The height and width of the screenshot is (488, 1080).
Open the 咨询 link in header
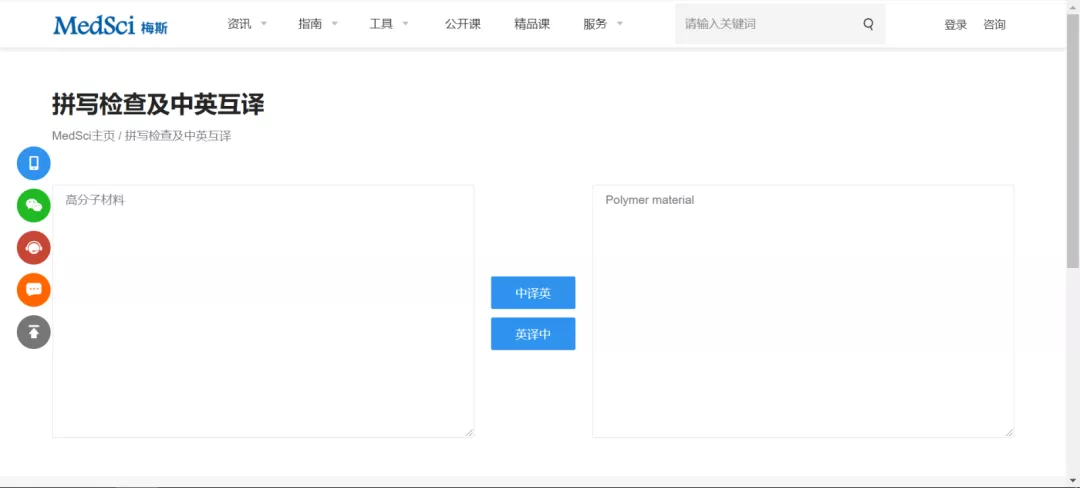pyautogui.click(x=994, y=25)
